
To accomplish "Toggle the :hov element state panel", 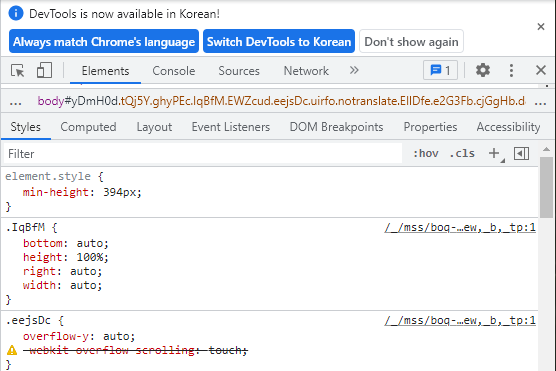I will [x=426, y=154].
